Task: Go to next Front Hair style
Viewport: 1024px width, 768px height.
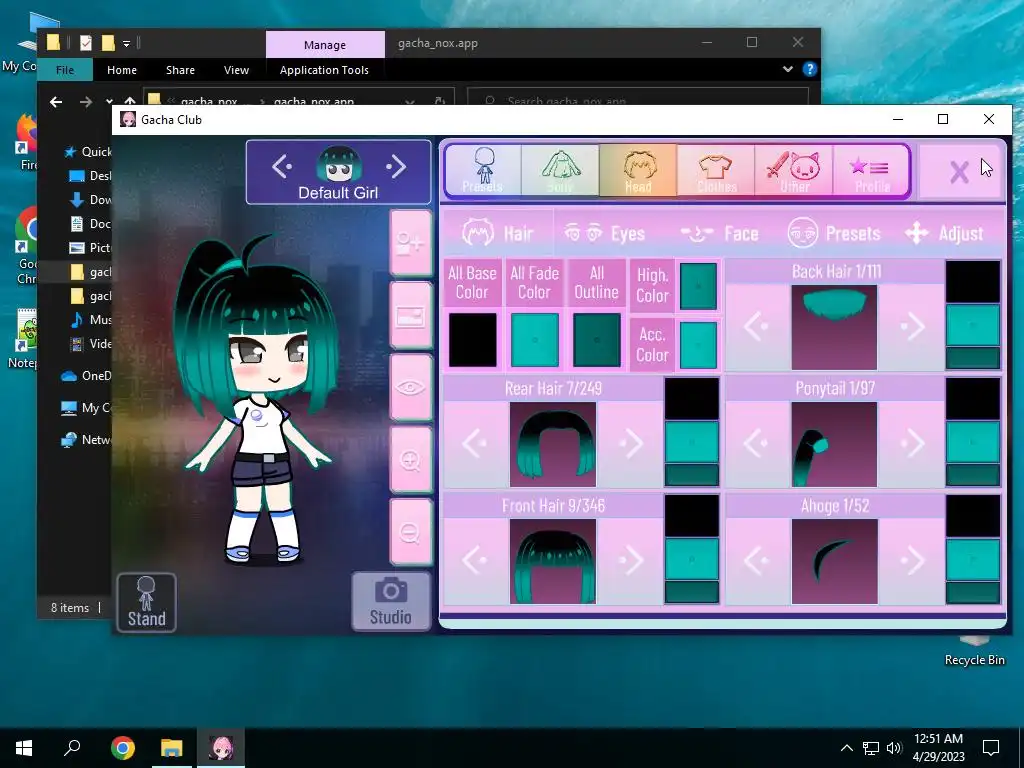Action: [x=630, y=560]
